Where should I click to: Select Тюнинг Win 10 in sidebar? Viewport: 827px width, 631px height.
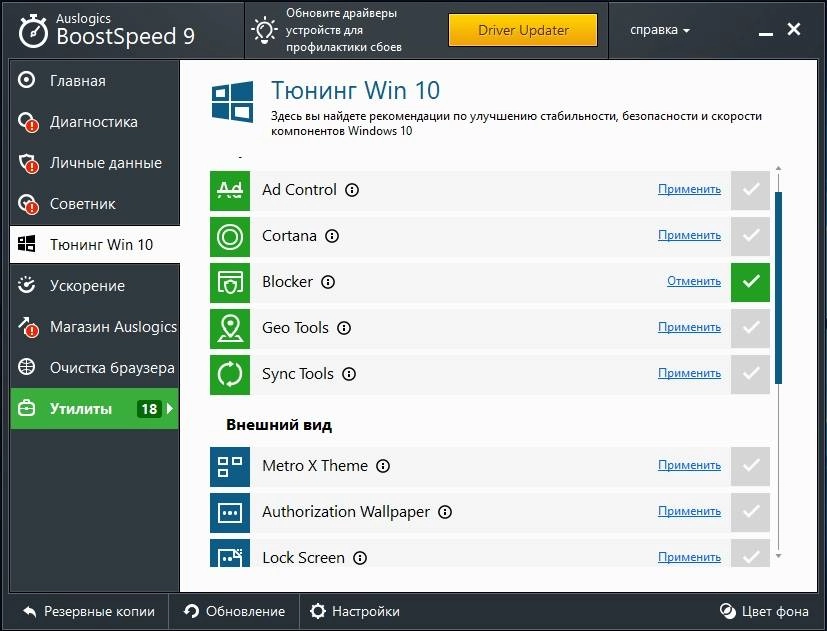tap(94, 244)
